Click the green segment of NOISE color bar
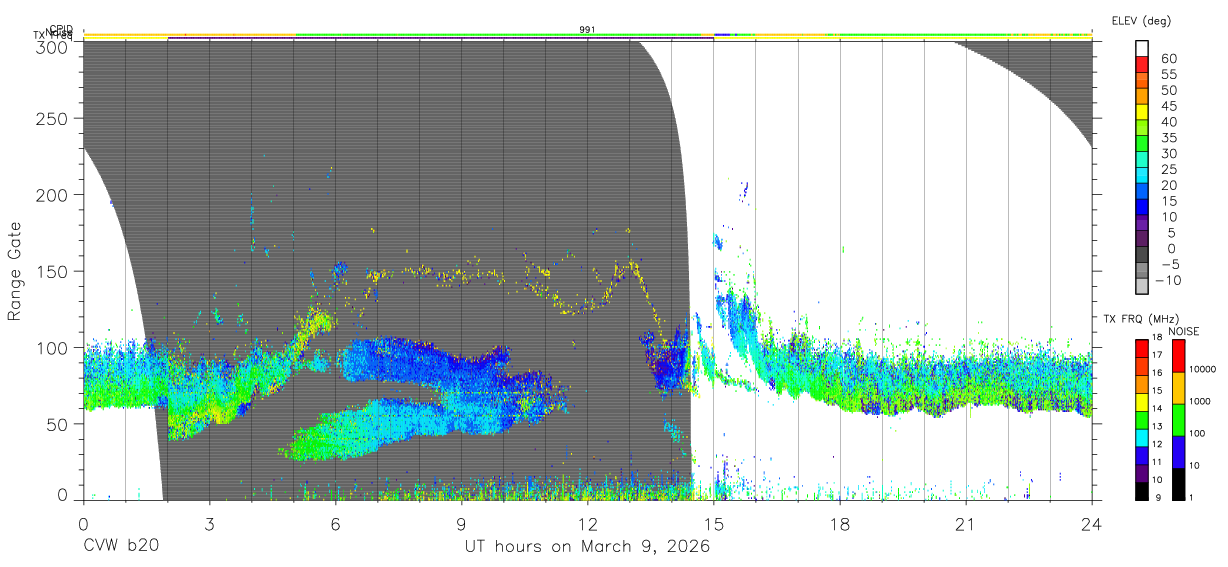Image resolution: width=1228 pixels, height=567 pixels. 1178,420
